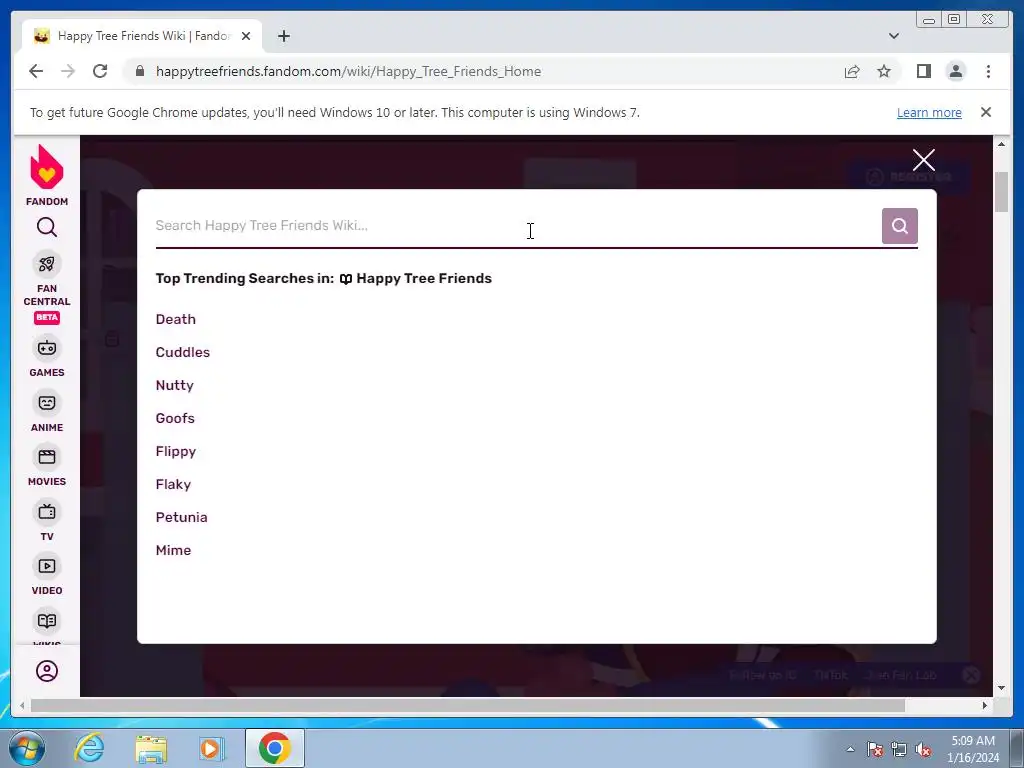
Task: Go to the Games section icon
Action: pyautogui.click(x=46, y=349)
